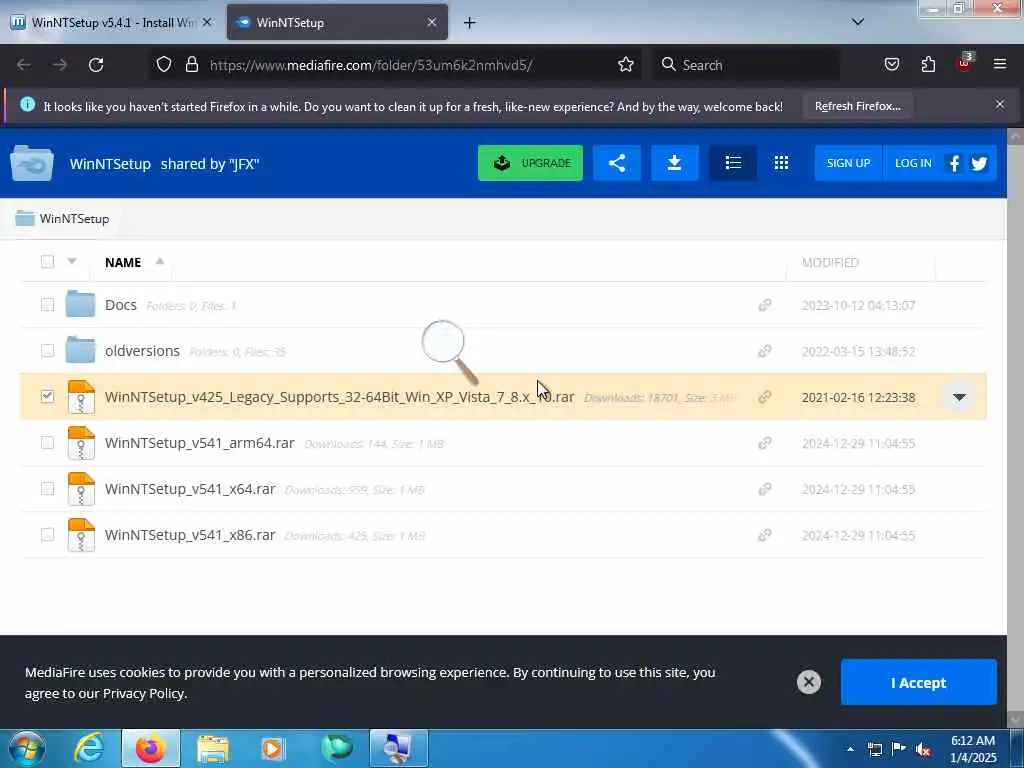Screen dimensions: 1024x768
Task: Dismiss the cookie notice with round X
Action: point(808,682)
